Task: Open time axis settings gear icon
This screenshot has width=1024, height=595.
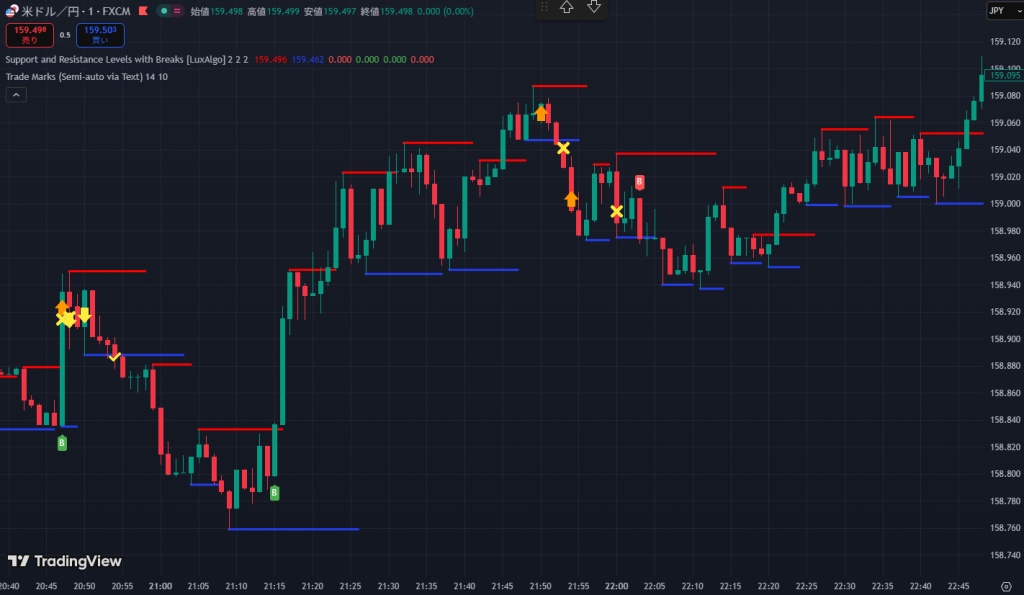Action: 1005,585
